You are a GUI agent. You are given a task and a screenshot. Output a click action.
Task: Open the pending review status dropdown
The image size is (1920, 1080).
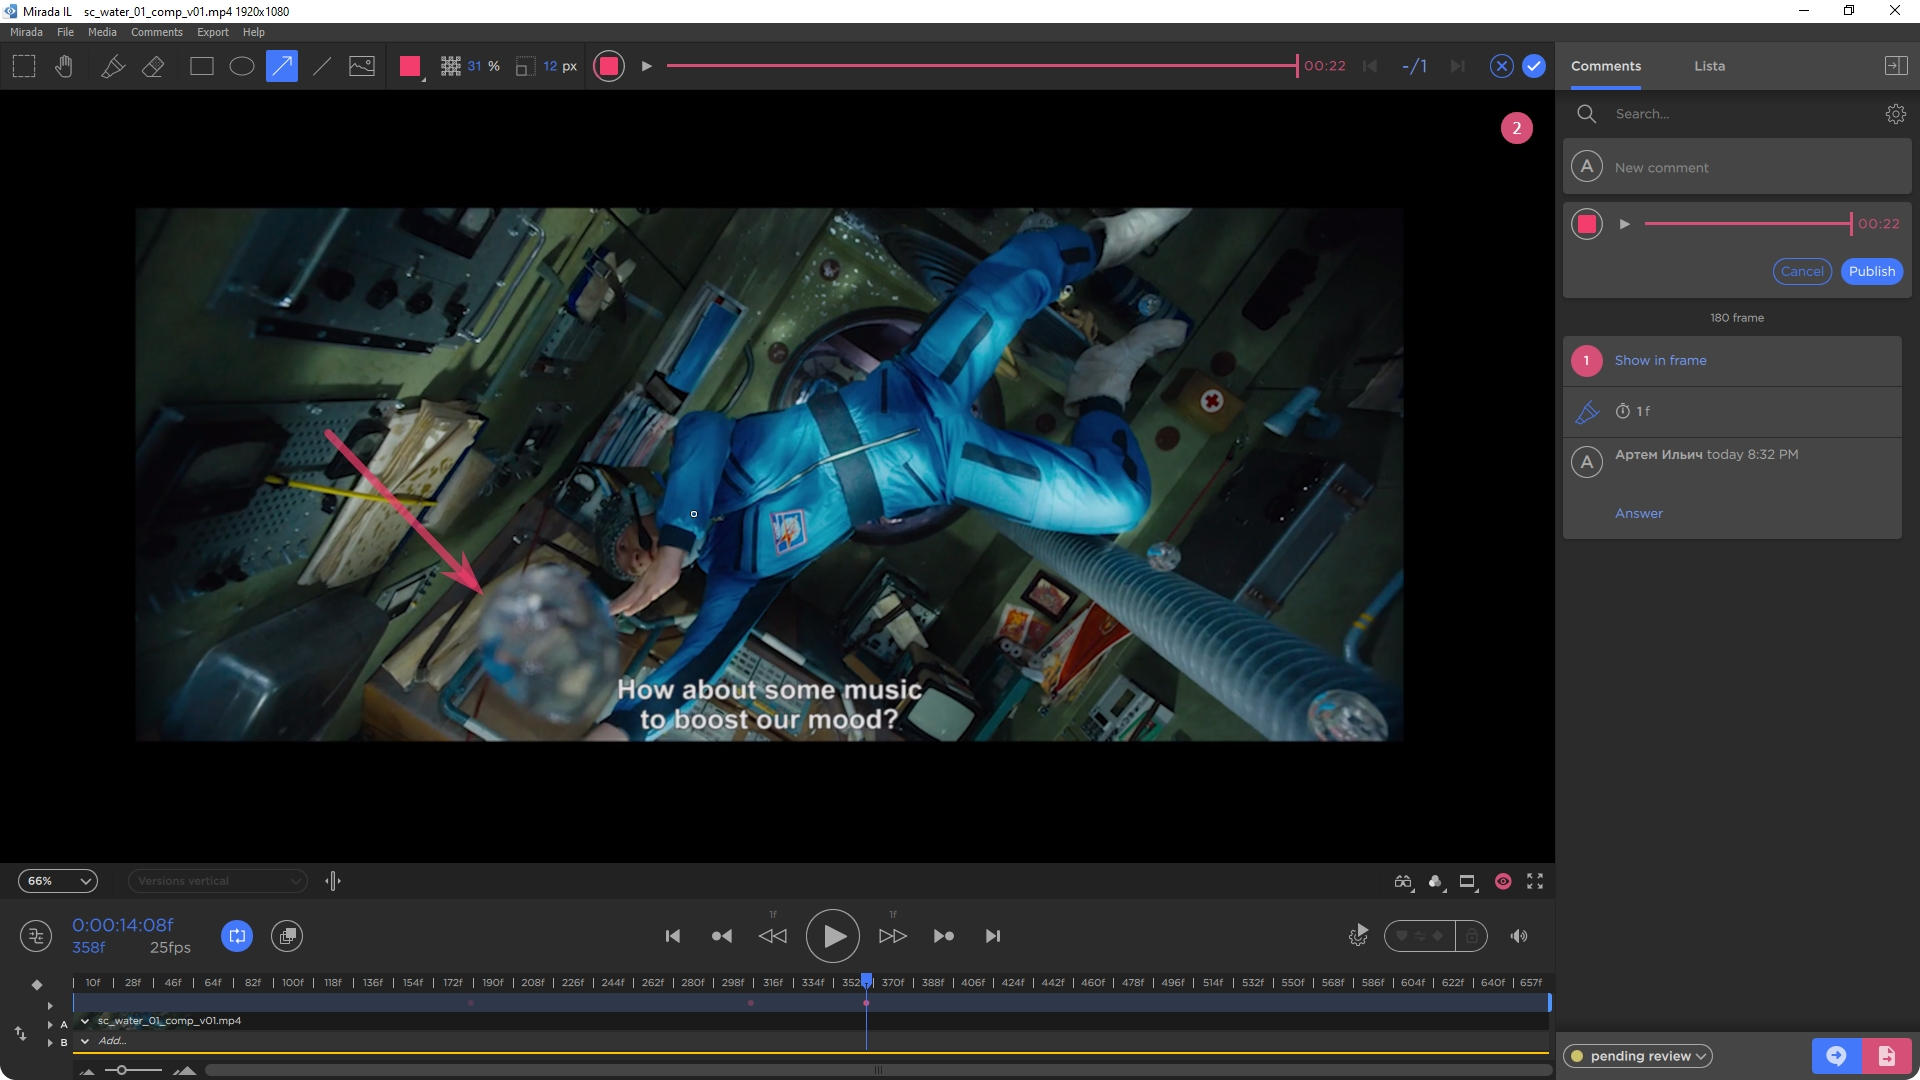coord(1638,1056)
